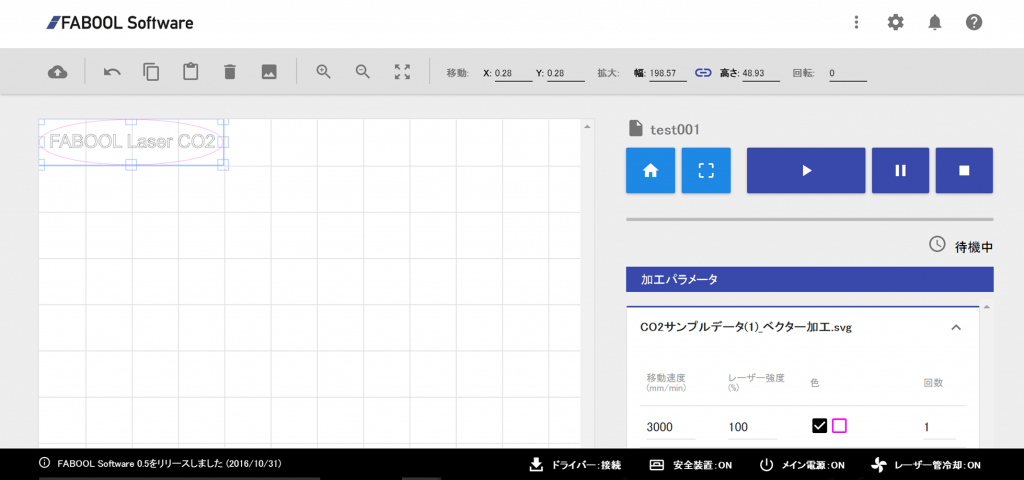Copy the selected object

151,72
